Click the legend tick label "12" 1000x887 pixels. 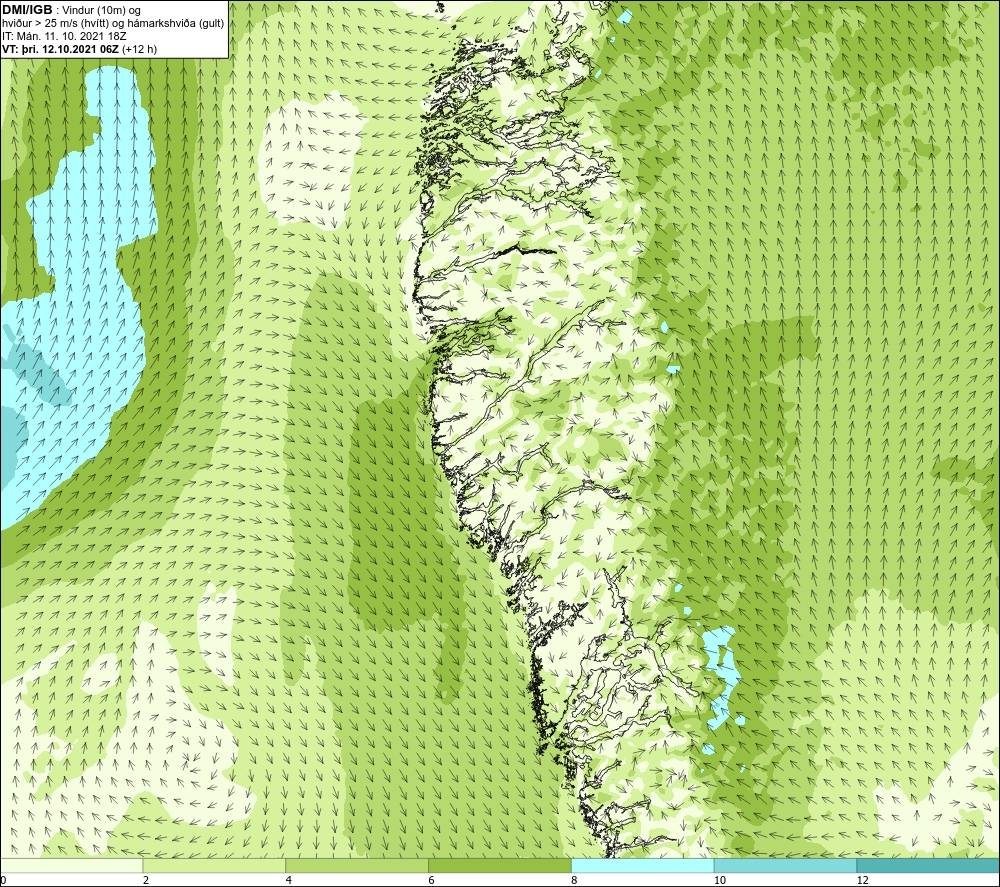(x=863, y=880)
